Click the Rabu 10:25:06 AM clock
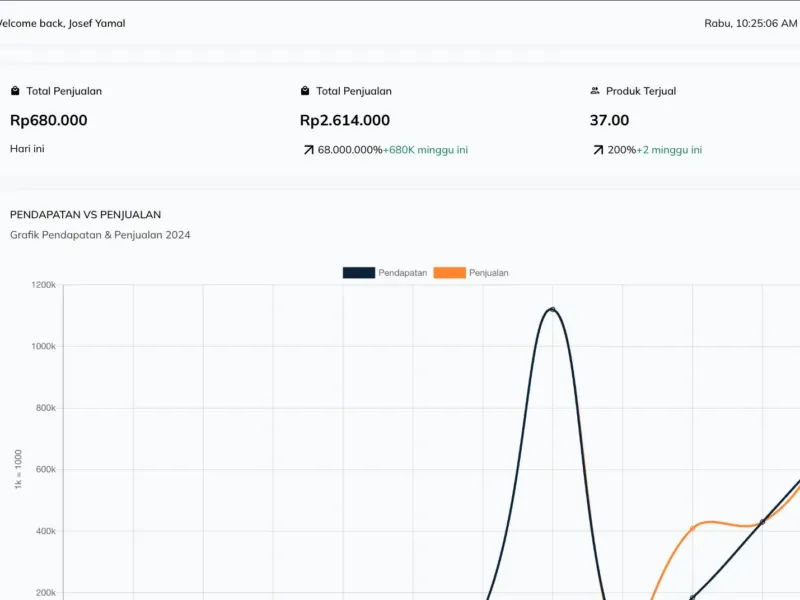This screenshot has width=800, height=600. click(x=750, y=23)
